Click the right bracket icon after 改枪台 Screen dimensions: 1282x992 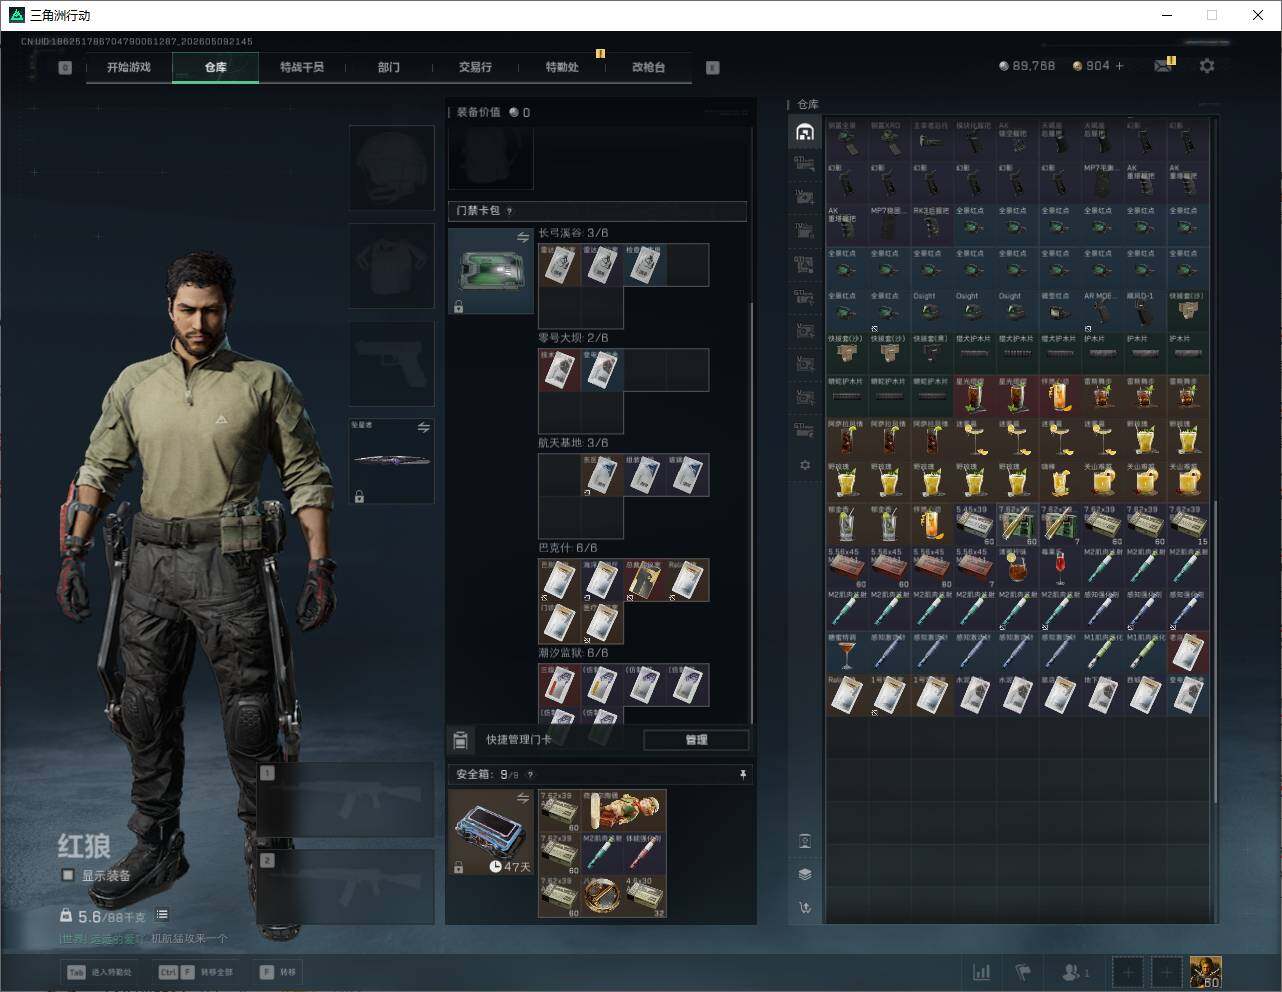click(713, 68)
